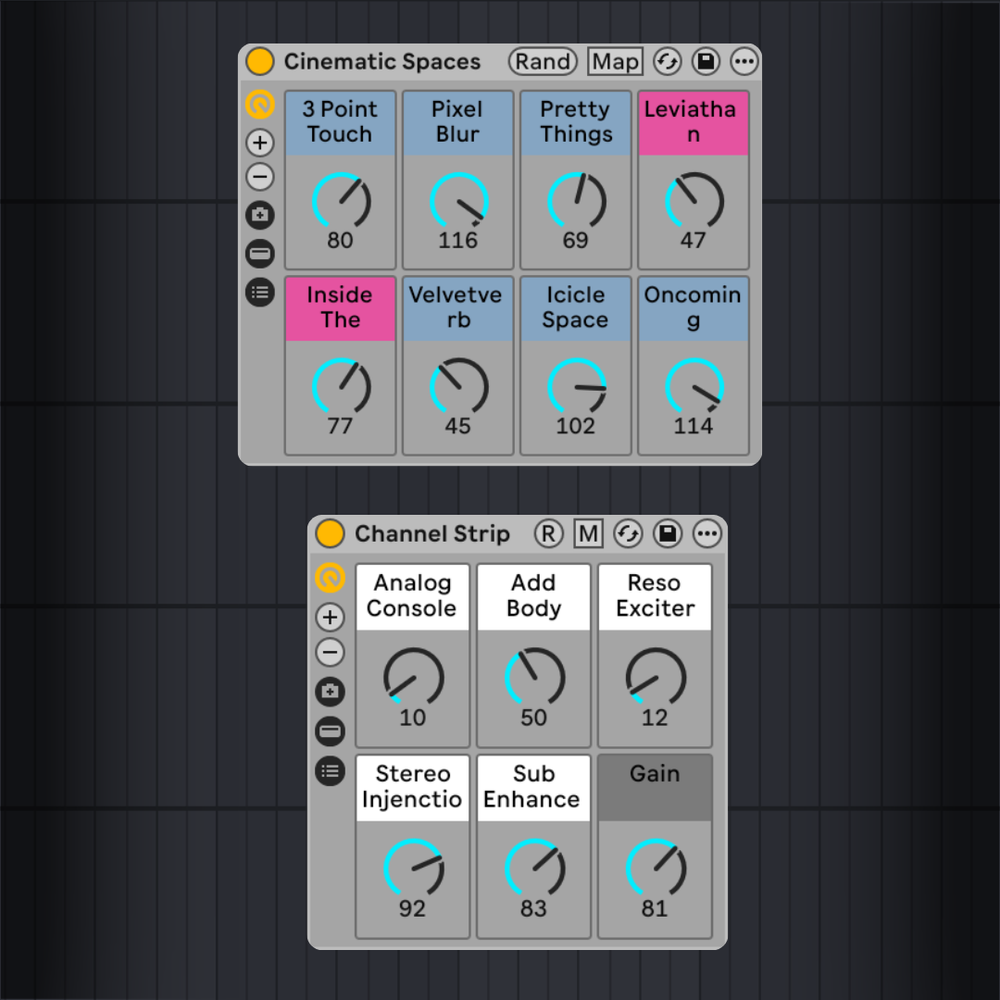Collapse macros with the yellow macro icon on Channel Strip
Image resolution: width=1000 pixels, height=1000 pixels.
pos(329,576)
